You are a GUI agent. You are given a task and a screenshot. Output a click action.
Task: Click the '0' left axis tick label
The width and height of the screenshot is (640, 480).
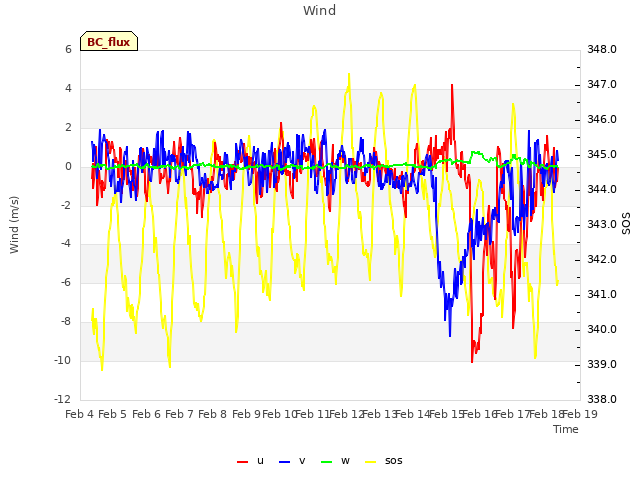[x=68, y=167]
